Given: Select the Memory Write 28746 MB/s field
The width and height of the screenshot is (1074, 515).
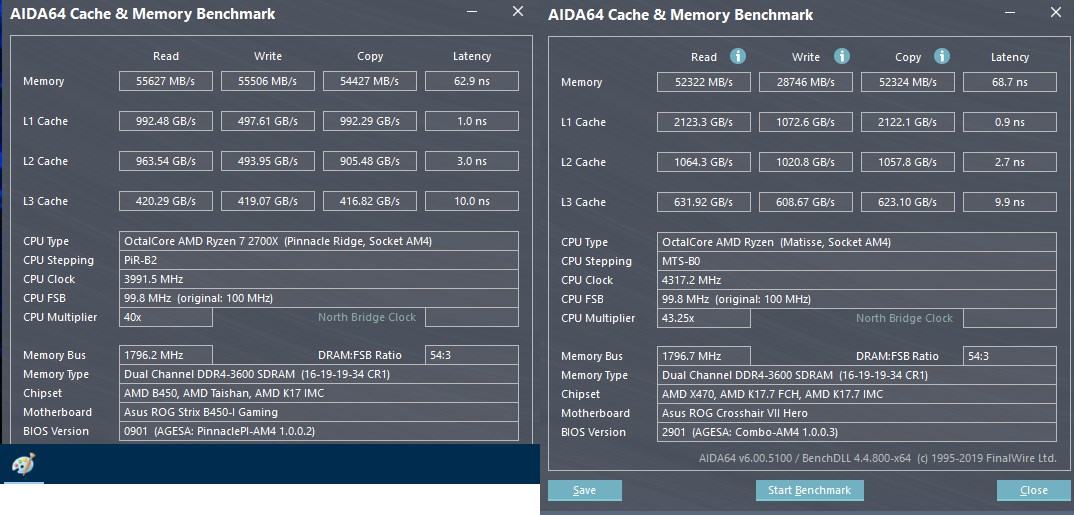Looking at the screenshot, I should (806, 82).
